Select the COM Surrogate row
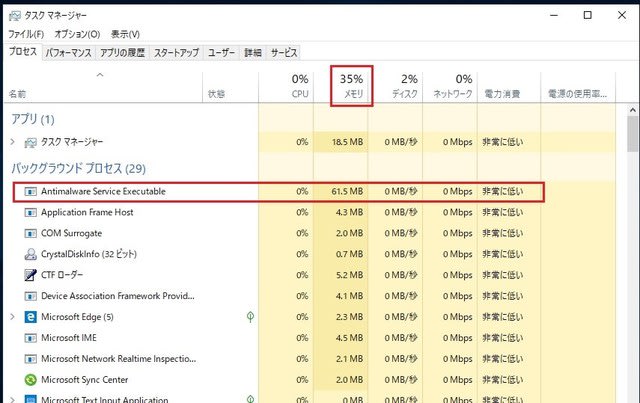 click(x=309, y=234)
